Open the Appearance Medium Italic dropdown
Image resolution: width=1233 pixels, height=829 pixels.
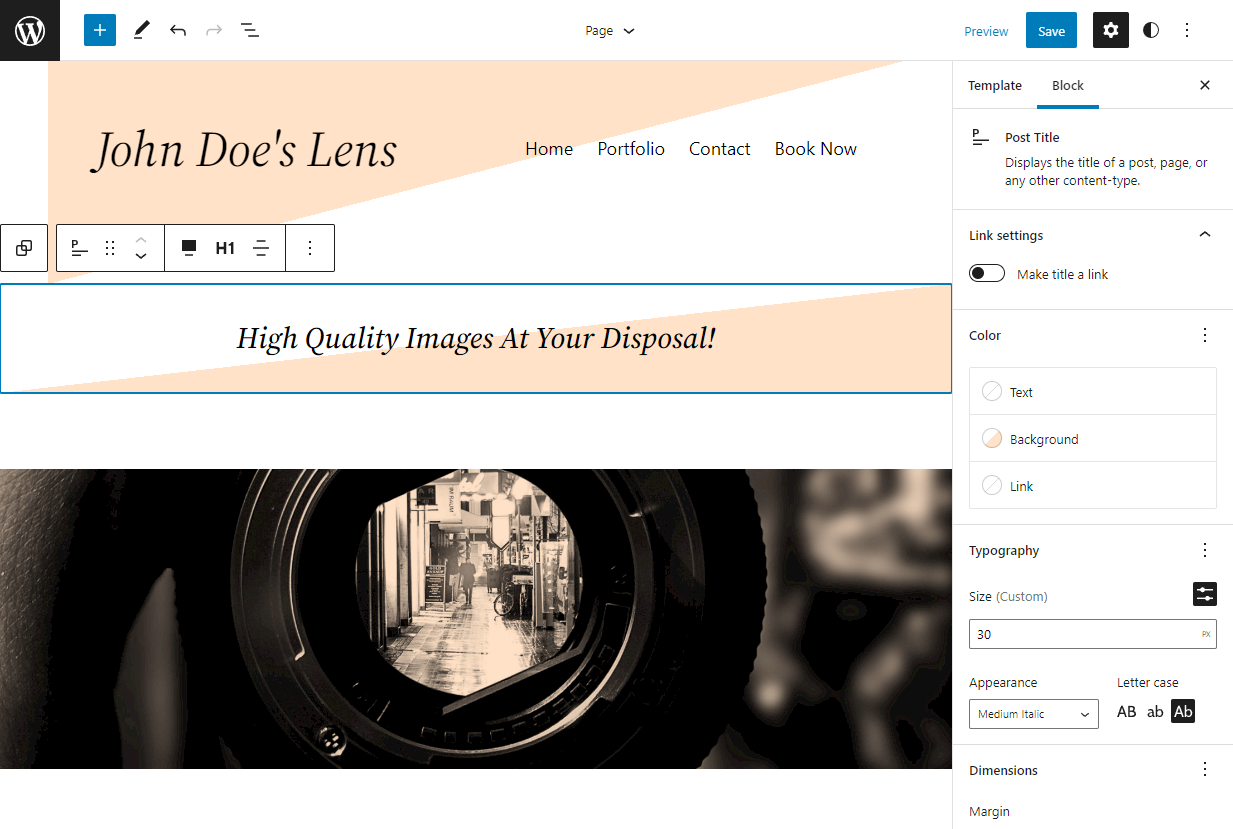point(1033,713)
